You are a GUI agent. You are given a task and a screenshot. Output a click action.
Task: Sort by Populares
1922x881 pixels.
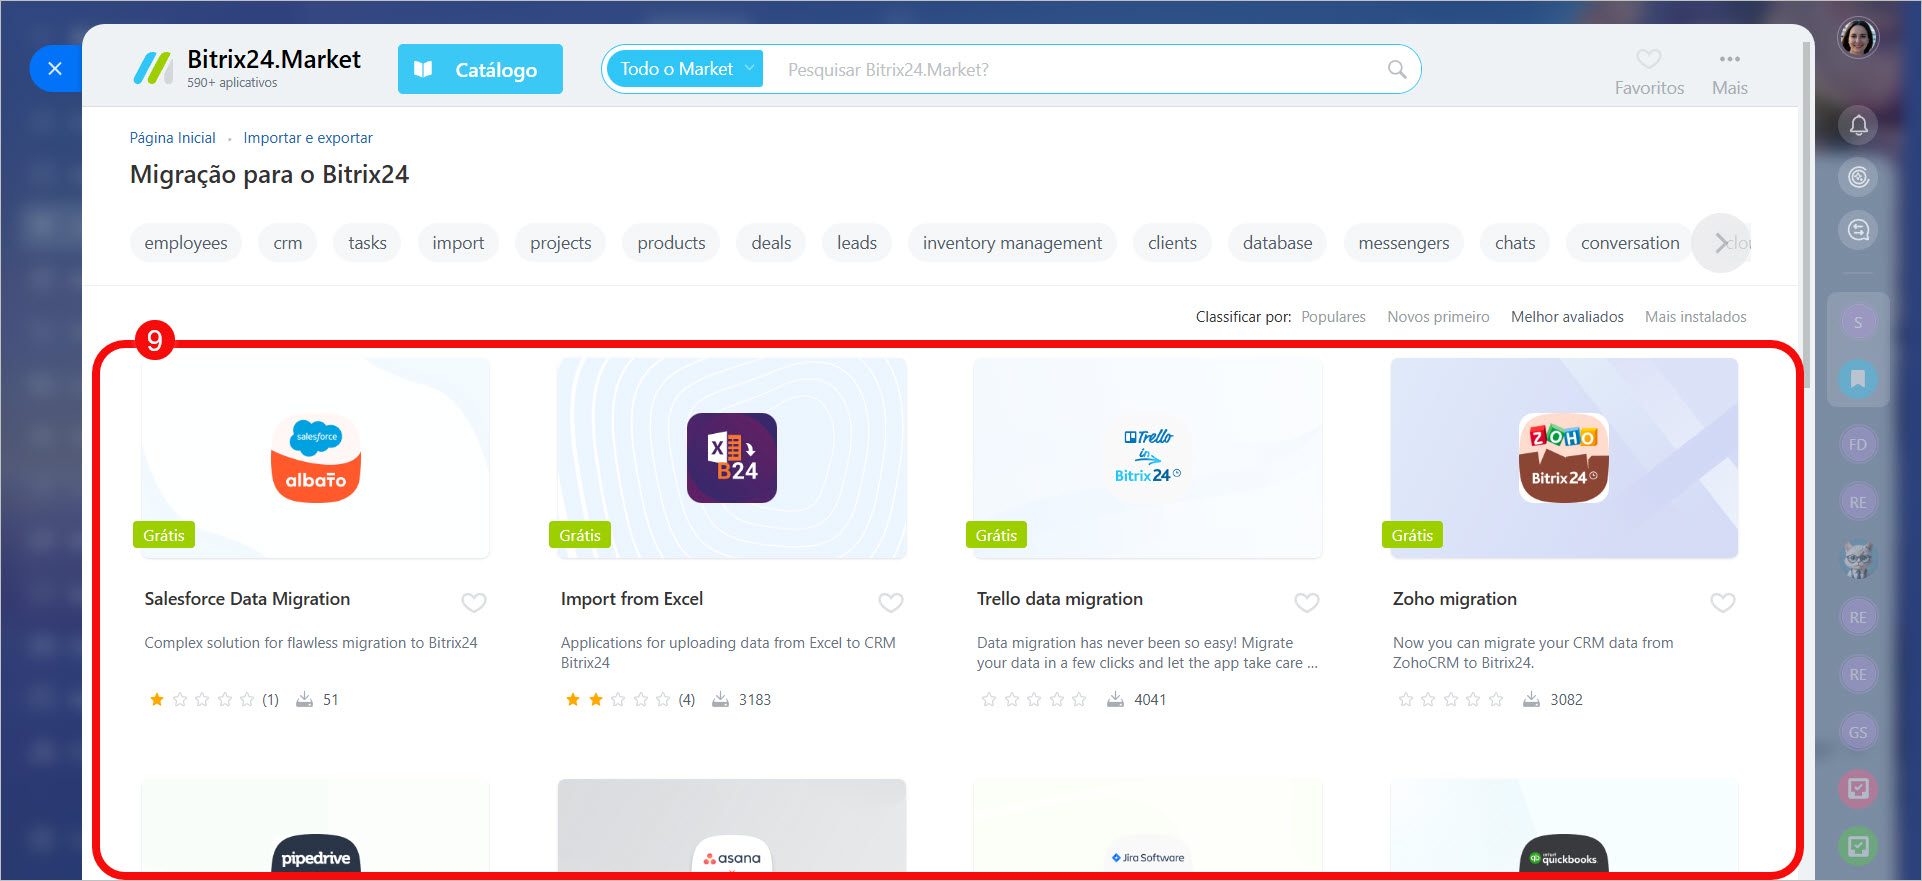(x=1333, y=317)
